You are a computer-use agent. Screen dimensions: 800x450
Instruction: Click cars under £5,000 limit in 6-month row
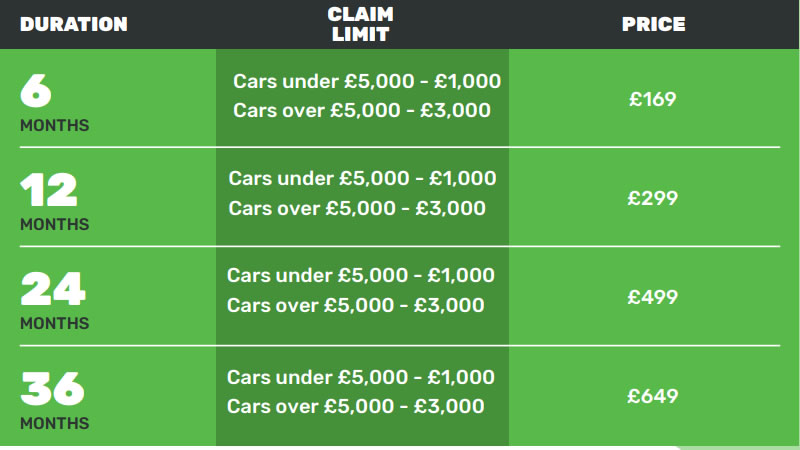pyautogui.click(x=367, y=81)
